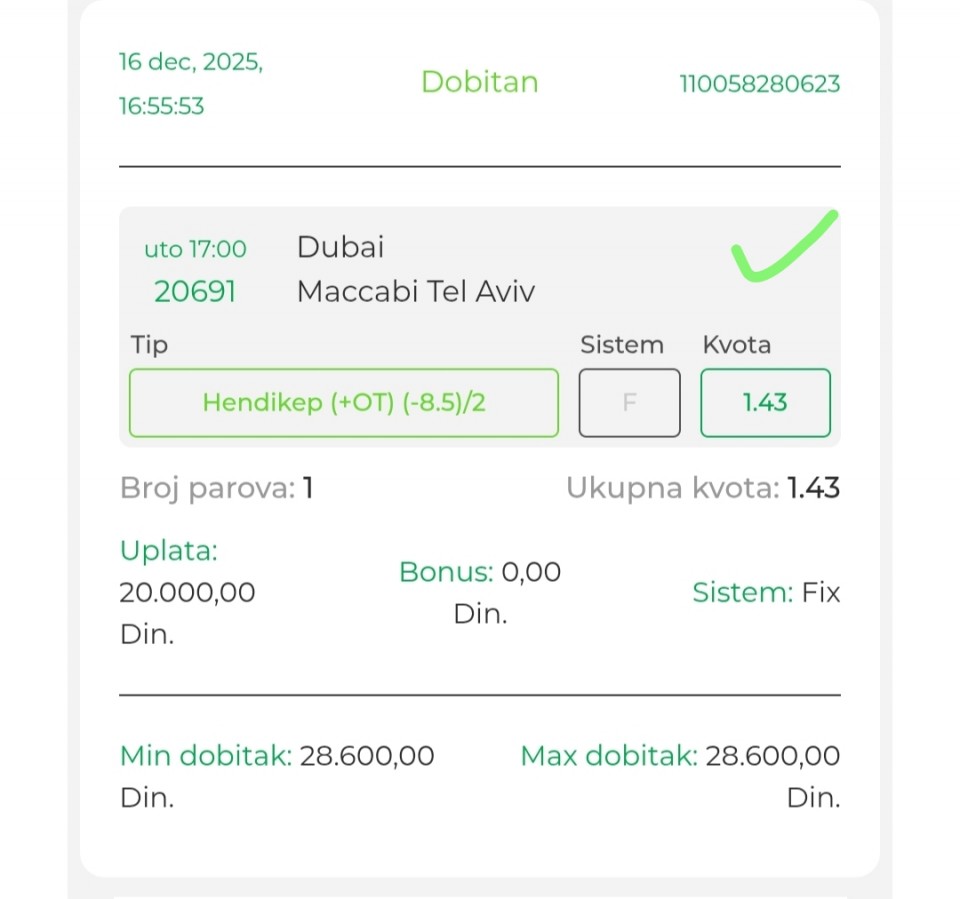Tap the Sistem: Fix label
Viewport: 960px width, 899px height.
766,593
